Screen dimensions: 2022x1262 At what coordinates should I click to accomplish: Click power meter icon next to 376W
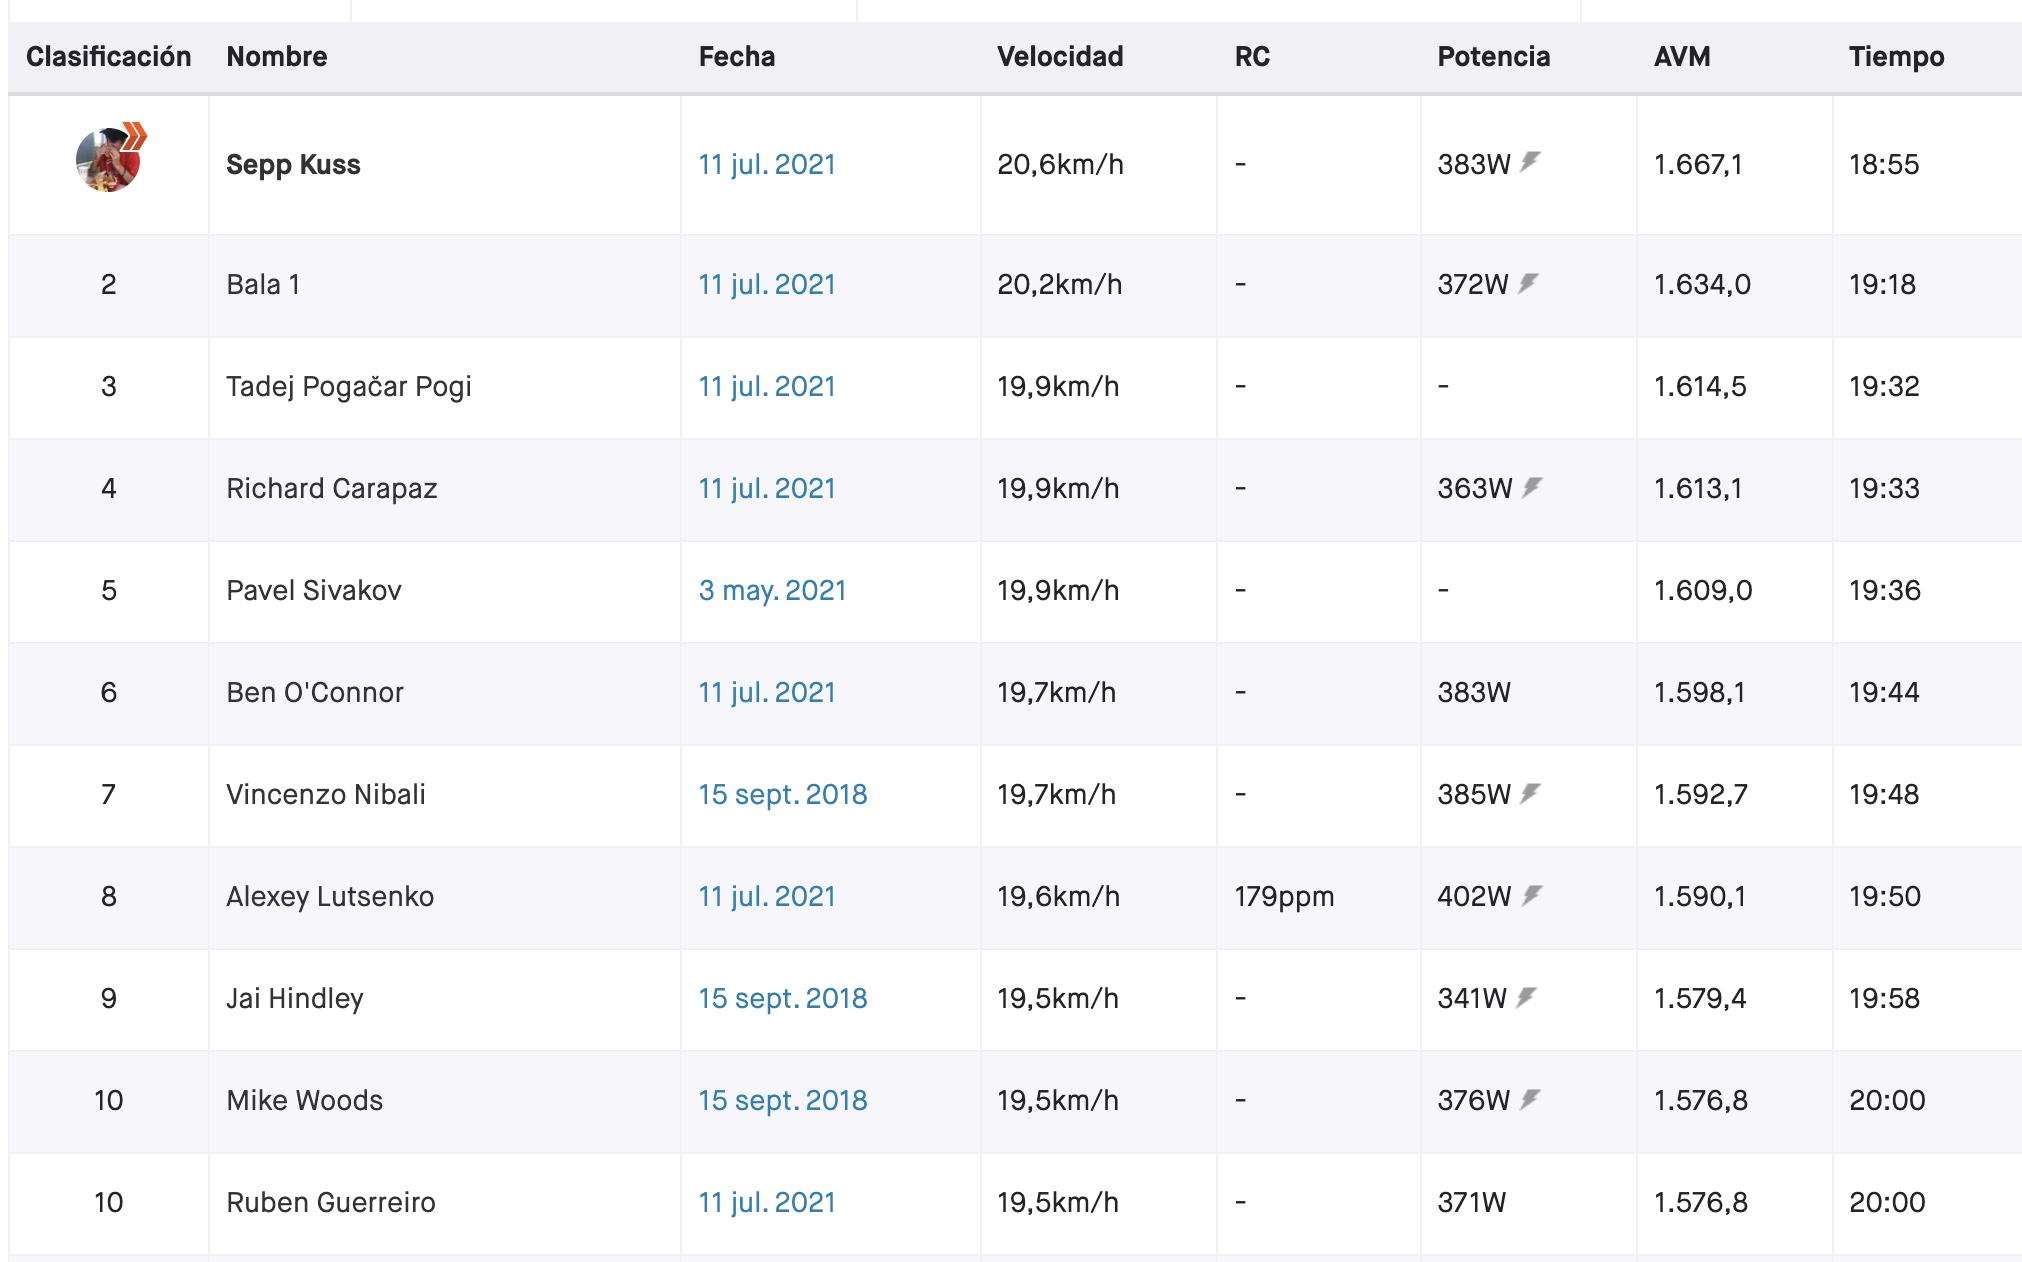point(1530,1100)
